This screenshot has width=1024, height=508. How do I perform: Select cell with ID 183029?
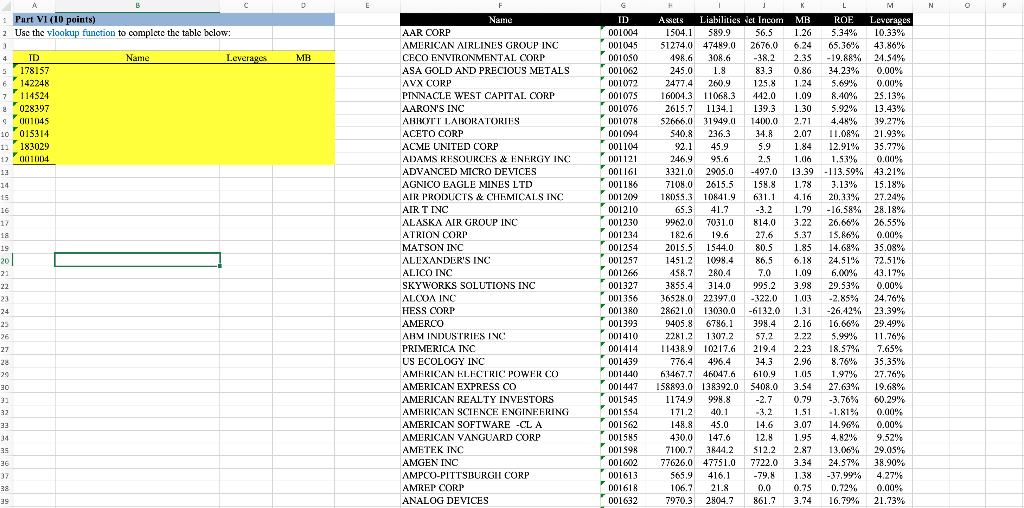[34, 147]
